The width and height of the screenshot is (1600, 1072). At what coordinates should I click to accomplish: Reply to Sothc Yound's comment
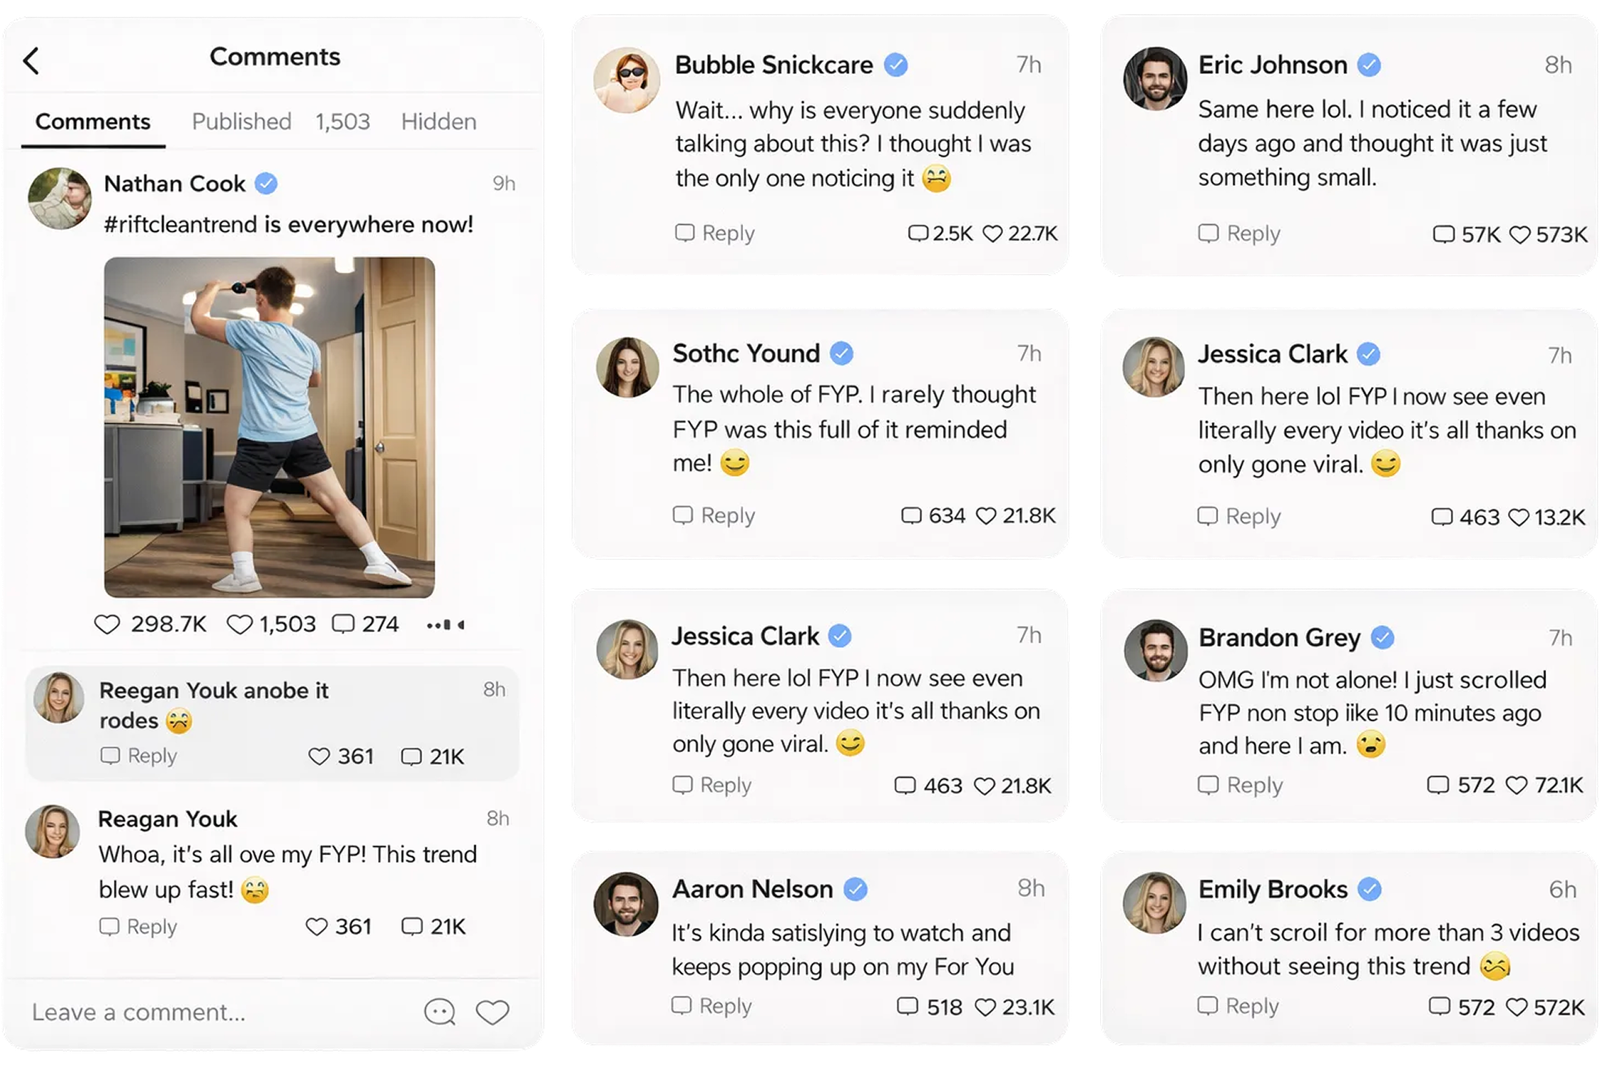pos(714,516)
